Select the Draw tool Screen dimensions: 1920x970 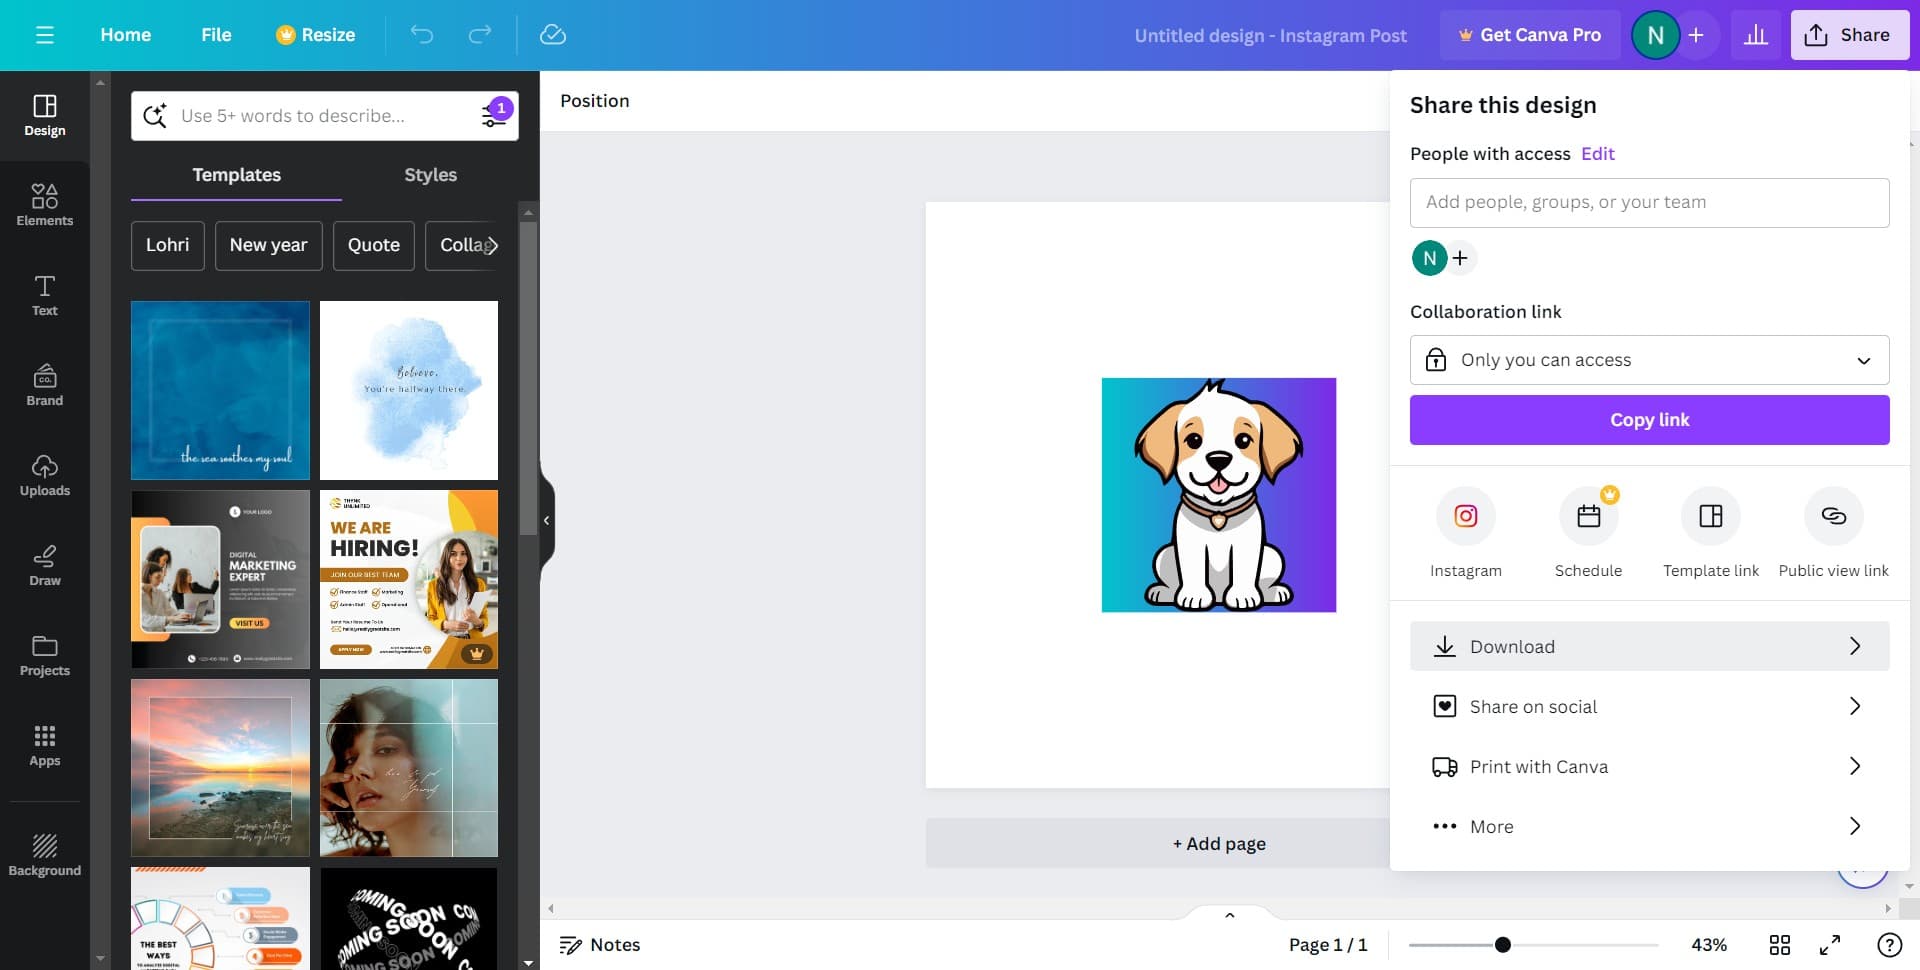[x=44, y=565]
